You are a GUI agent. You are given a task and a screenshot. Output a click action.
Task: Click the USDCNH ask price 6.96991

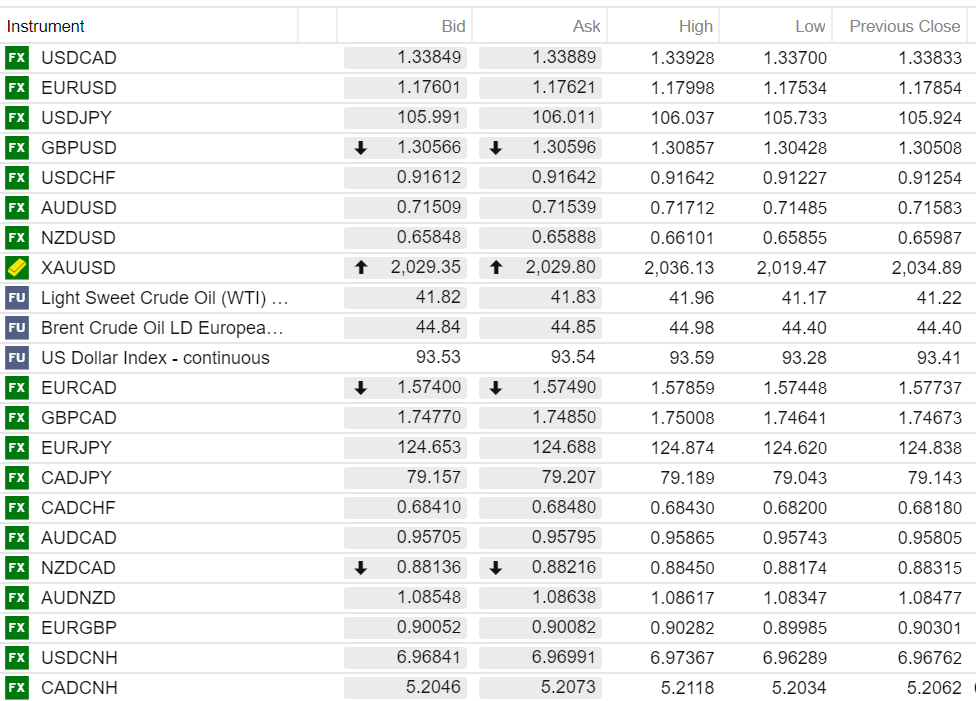564,658
